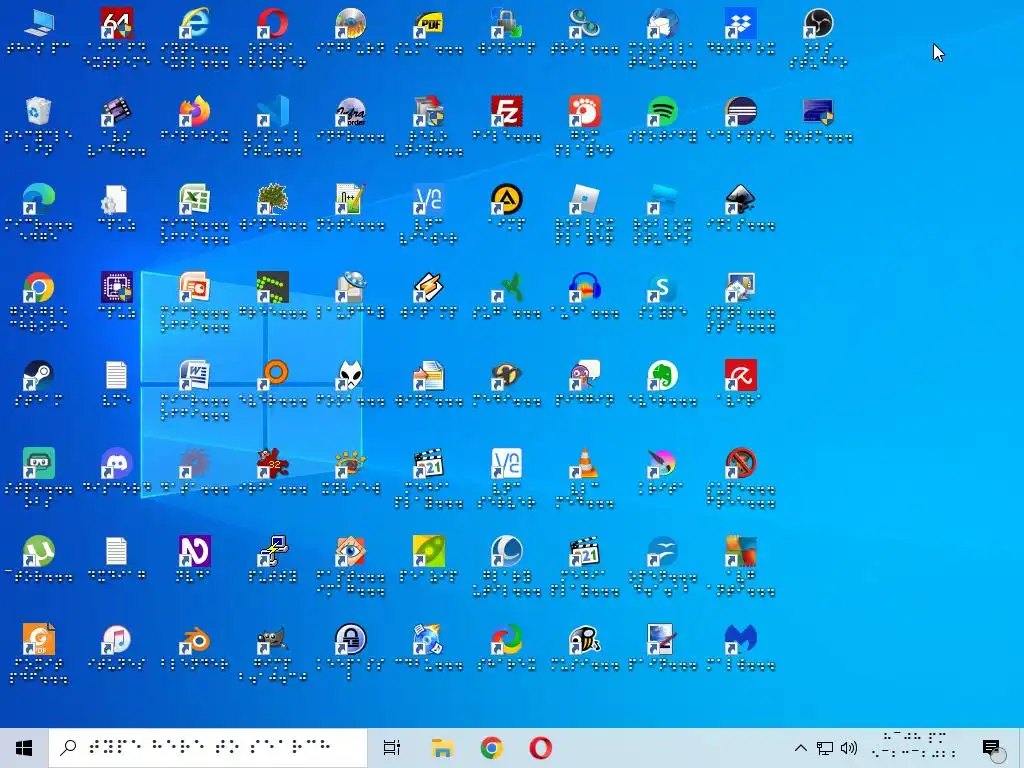1024x768 pixels.
Task: Open the Windows Start menu
Action: click(24, 748)
